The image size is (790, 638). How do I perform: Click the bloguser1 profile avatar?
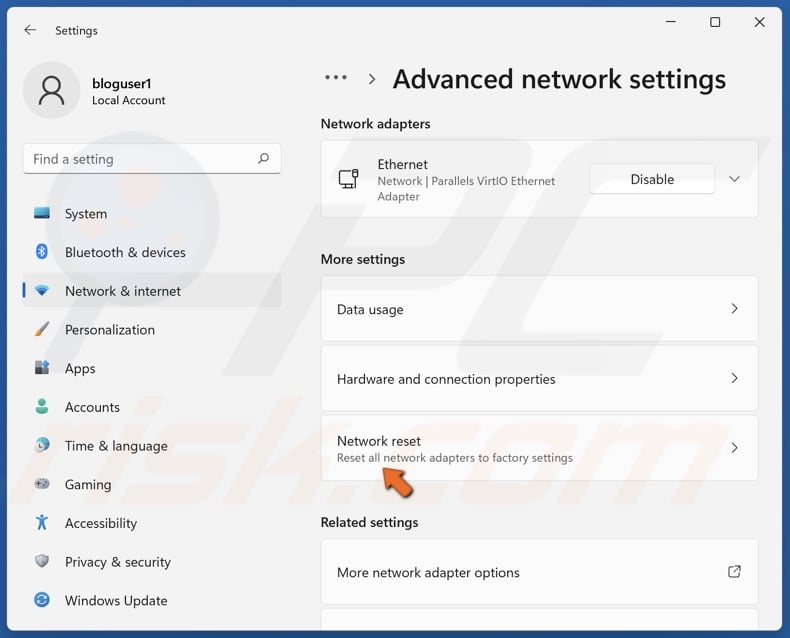pos(51,91)
